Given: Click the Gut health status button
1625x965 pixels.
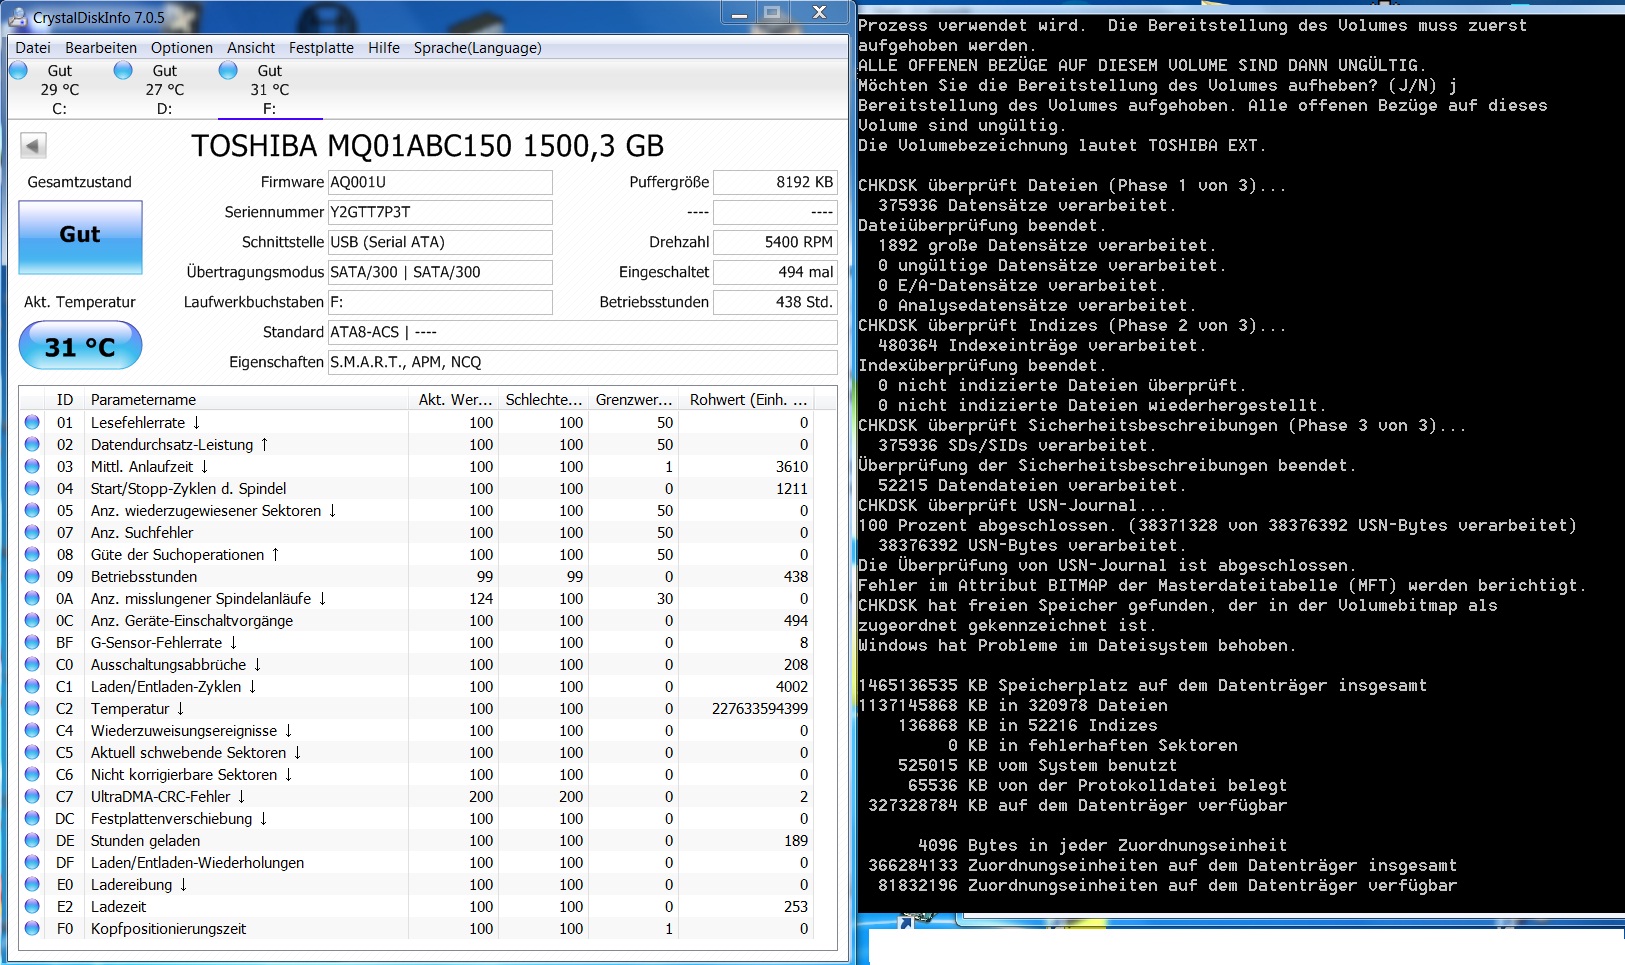Looking at the screenshot, I should (x=80, y=237).
